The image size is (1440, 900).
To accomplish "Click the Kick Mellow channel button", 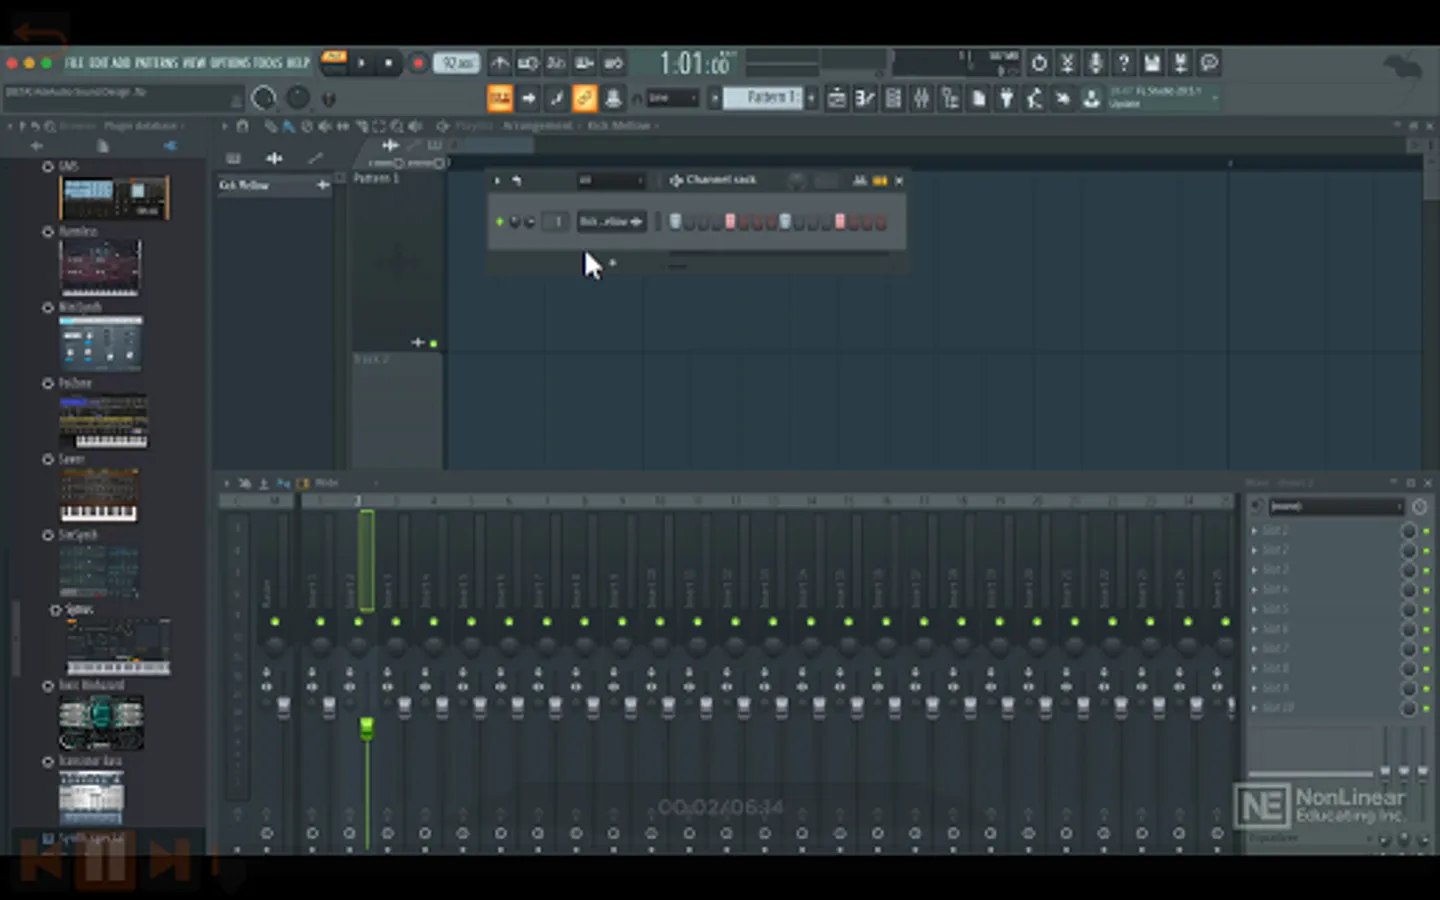I will pyautogui.click(x=610, y=222).
